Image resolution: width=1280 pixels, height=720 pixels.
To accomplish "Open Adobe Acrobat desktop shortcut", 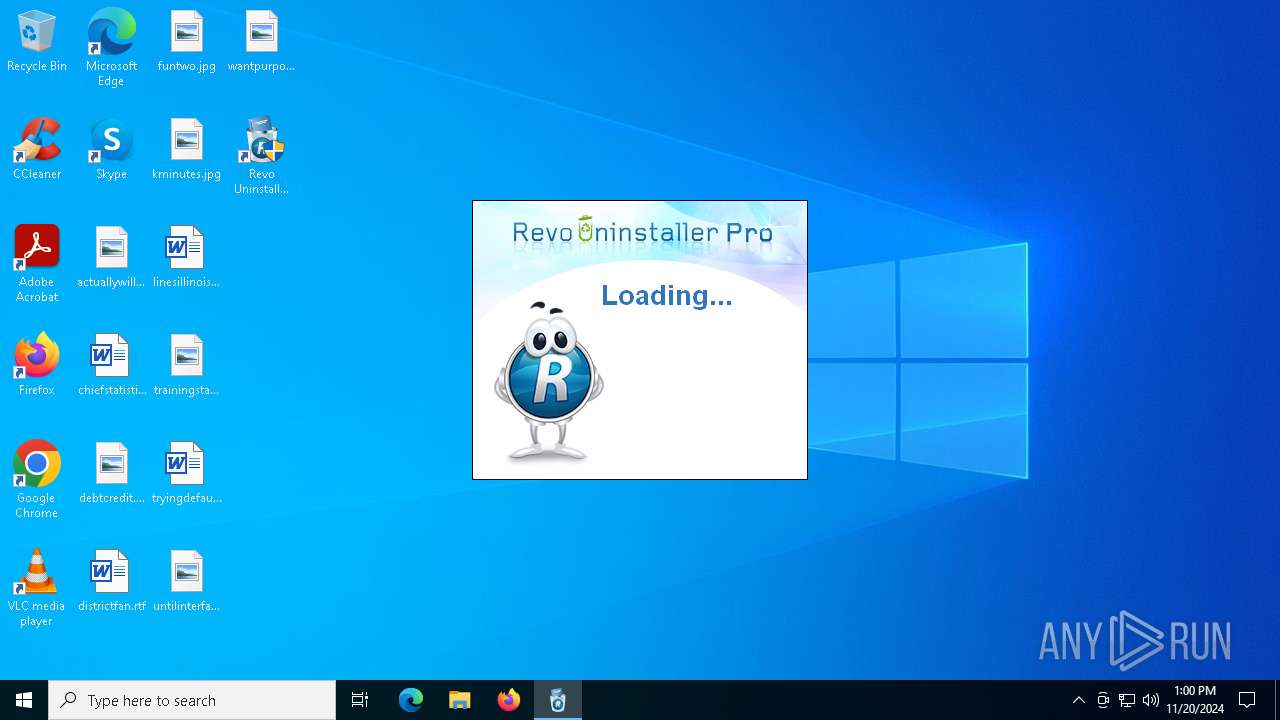I will pyautogui.click(x=37, y=264).
